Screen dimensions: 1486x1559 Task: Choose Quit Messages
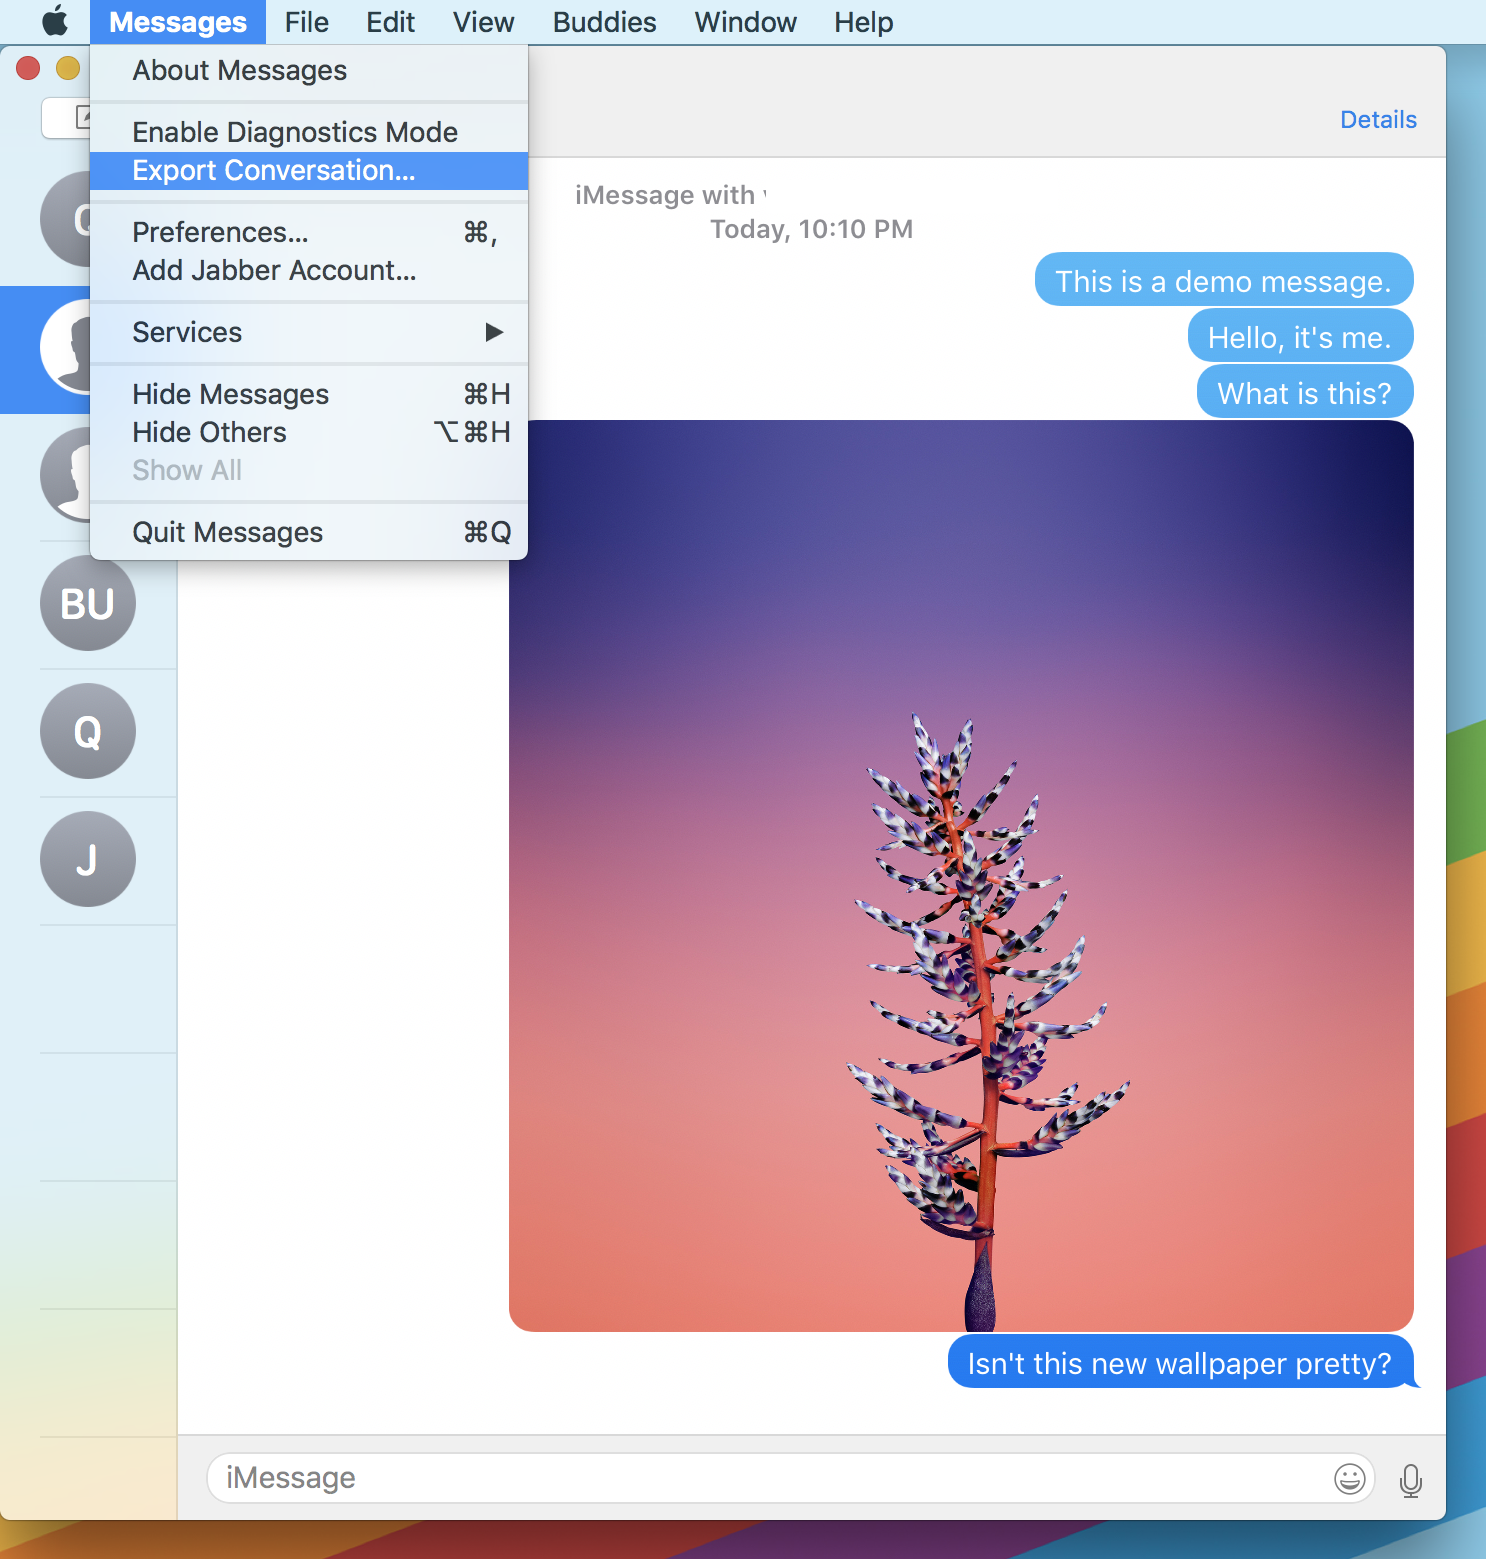point(309,532)
